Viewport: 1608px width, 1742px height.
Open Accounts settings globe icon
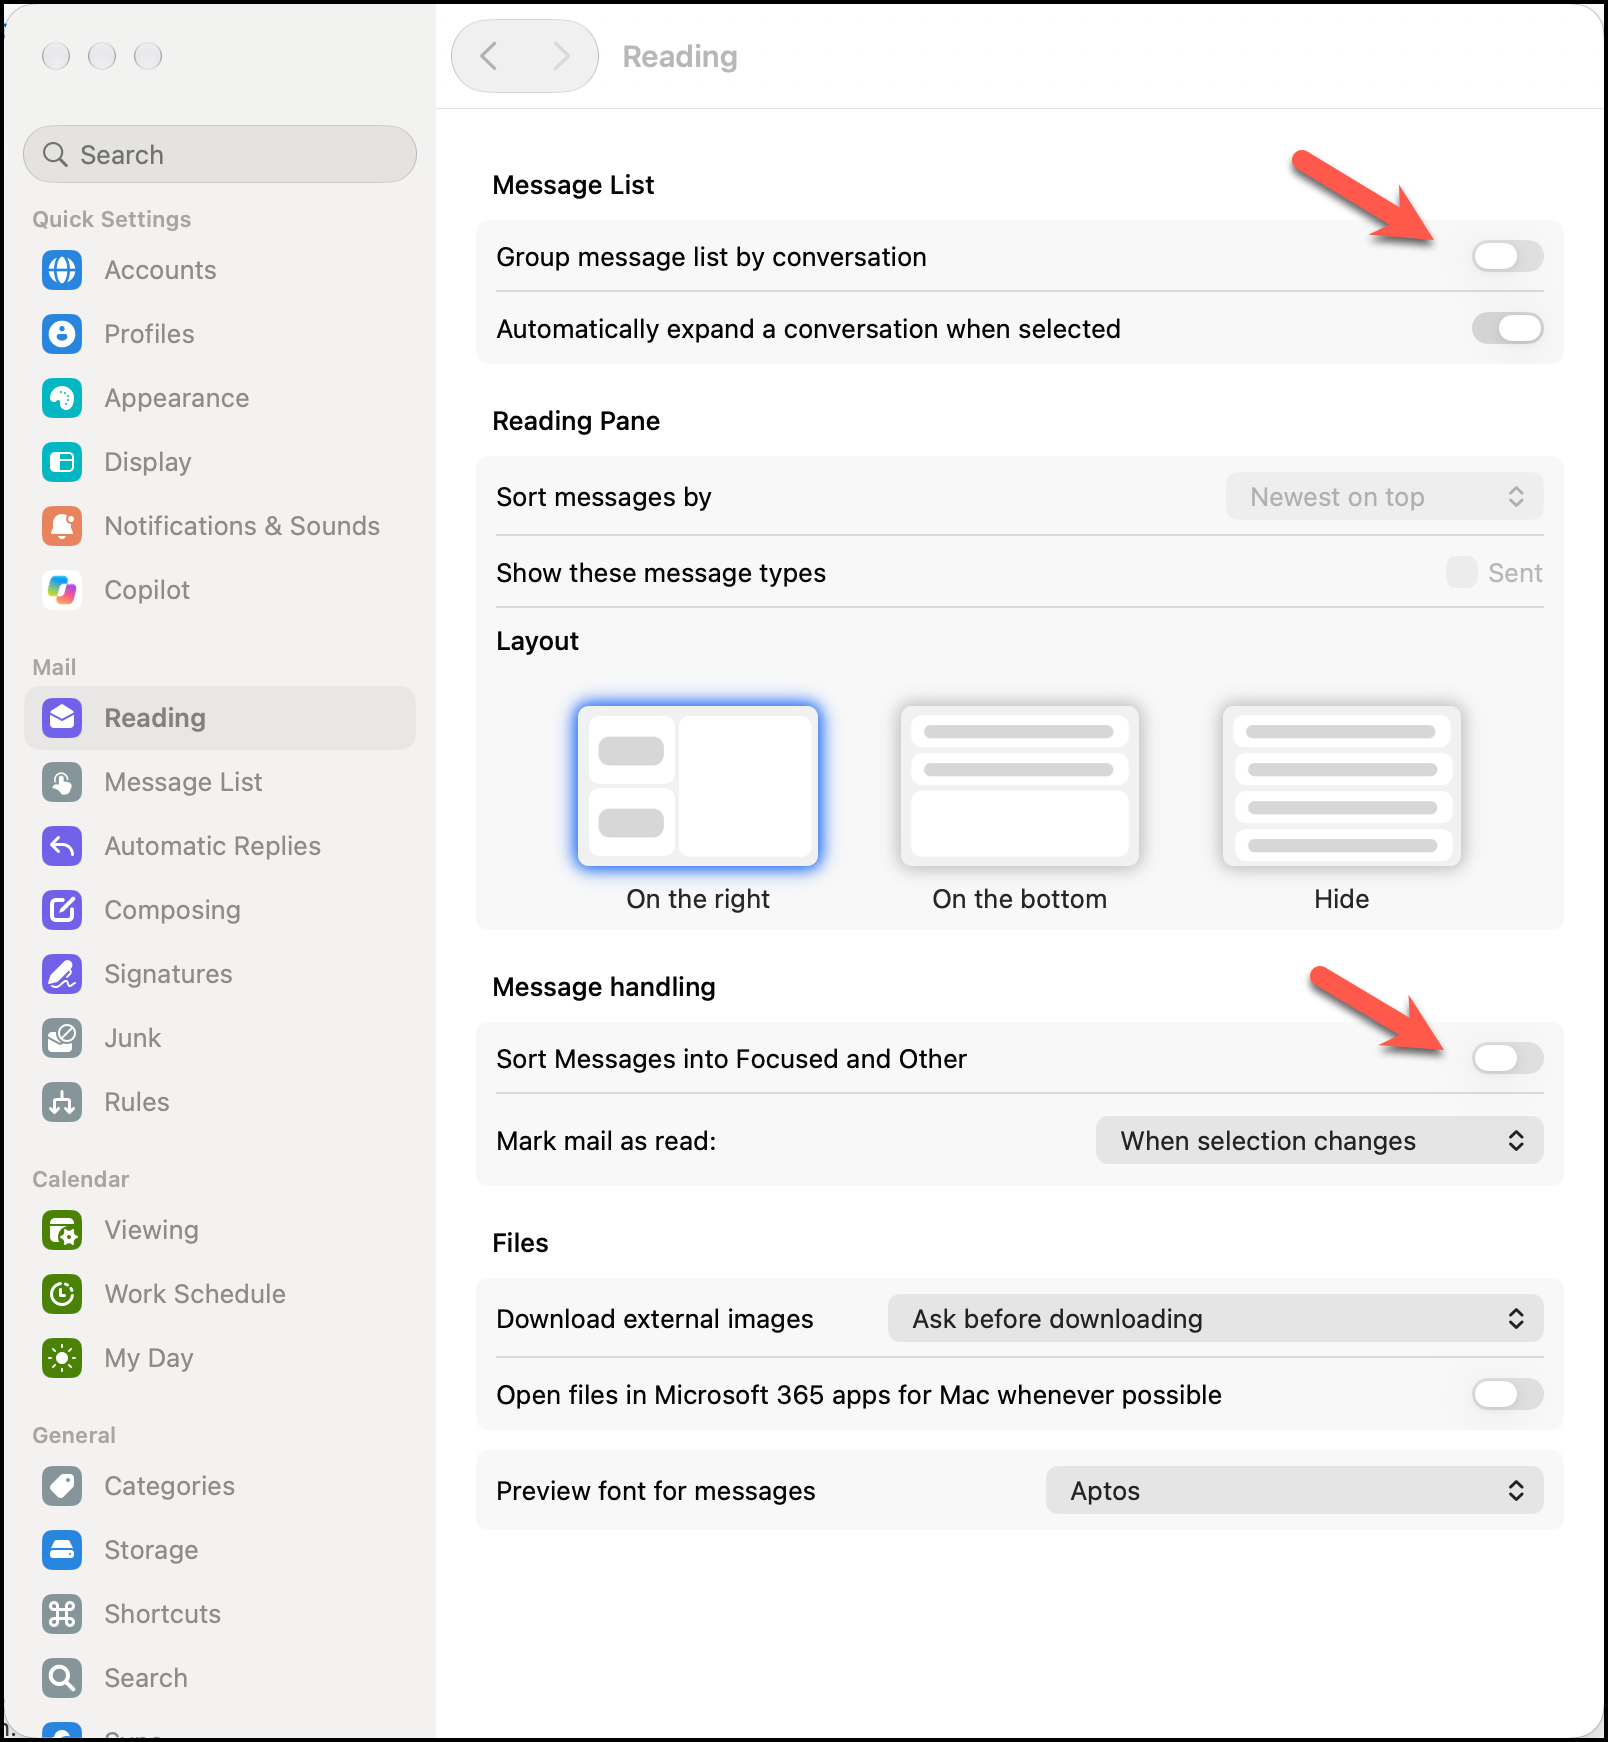click(x=62, y=270)
